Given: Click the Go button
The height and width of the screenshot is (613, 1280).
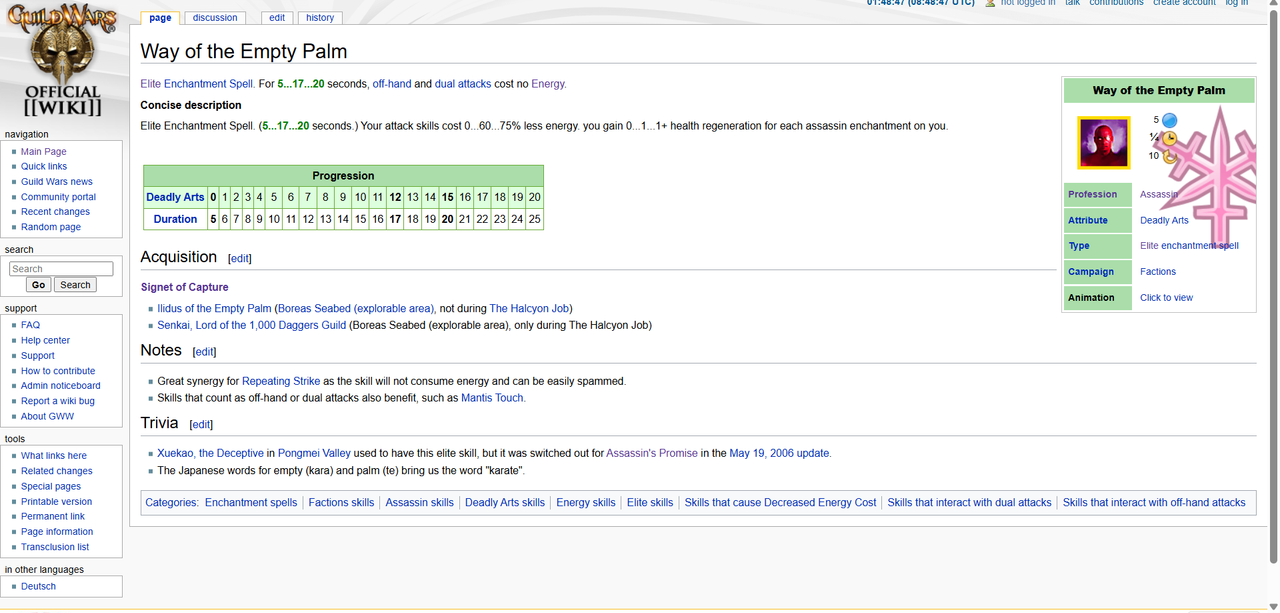Looking at the screenshot, I should [x=38, y=285].
